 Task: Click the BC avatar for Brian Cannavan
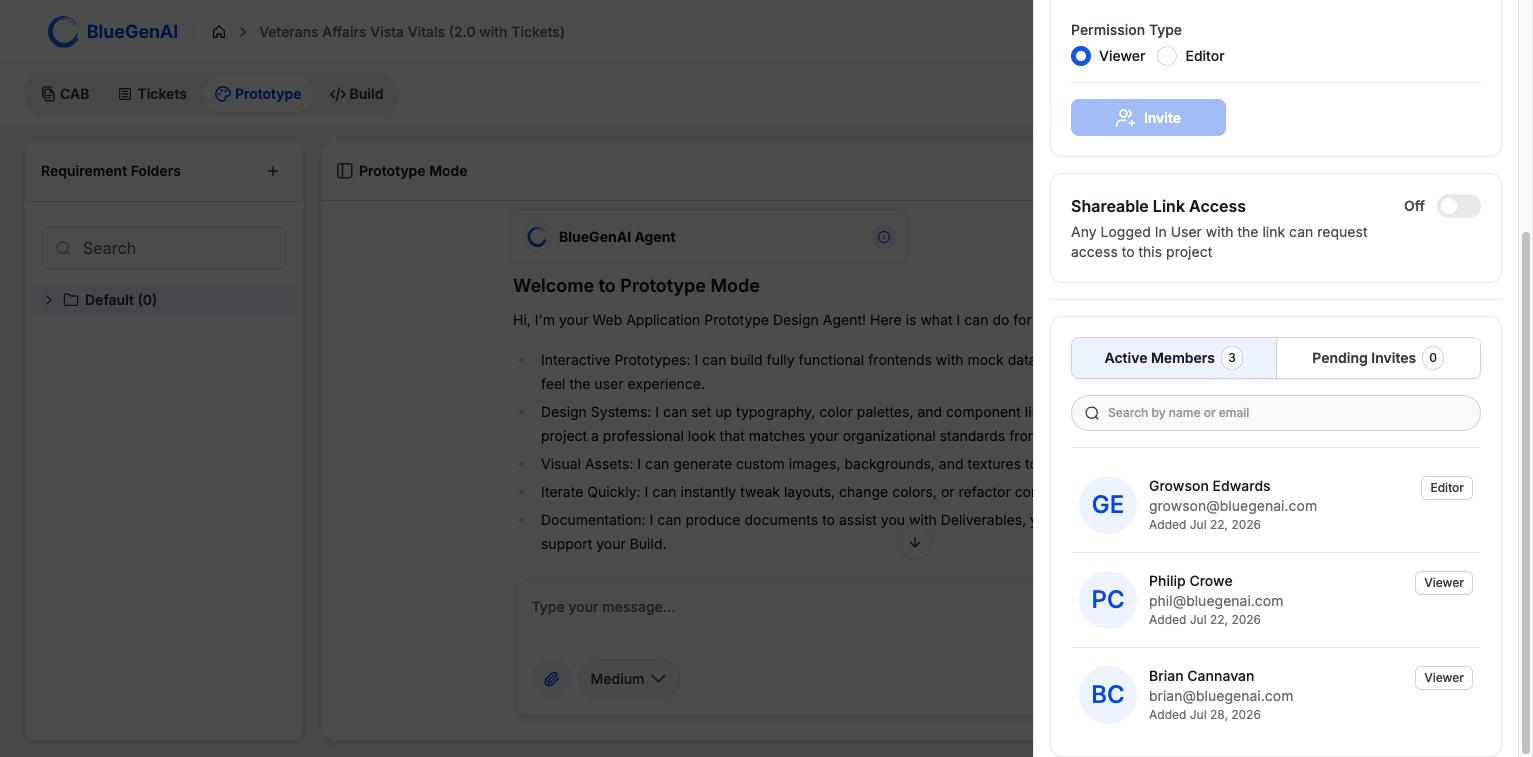pyautogui.click(x=1108, y=695)
